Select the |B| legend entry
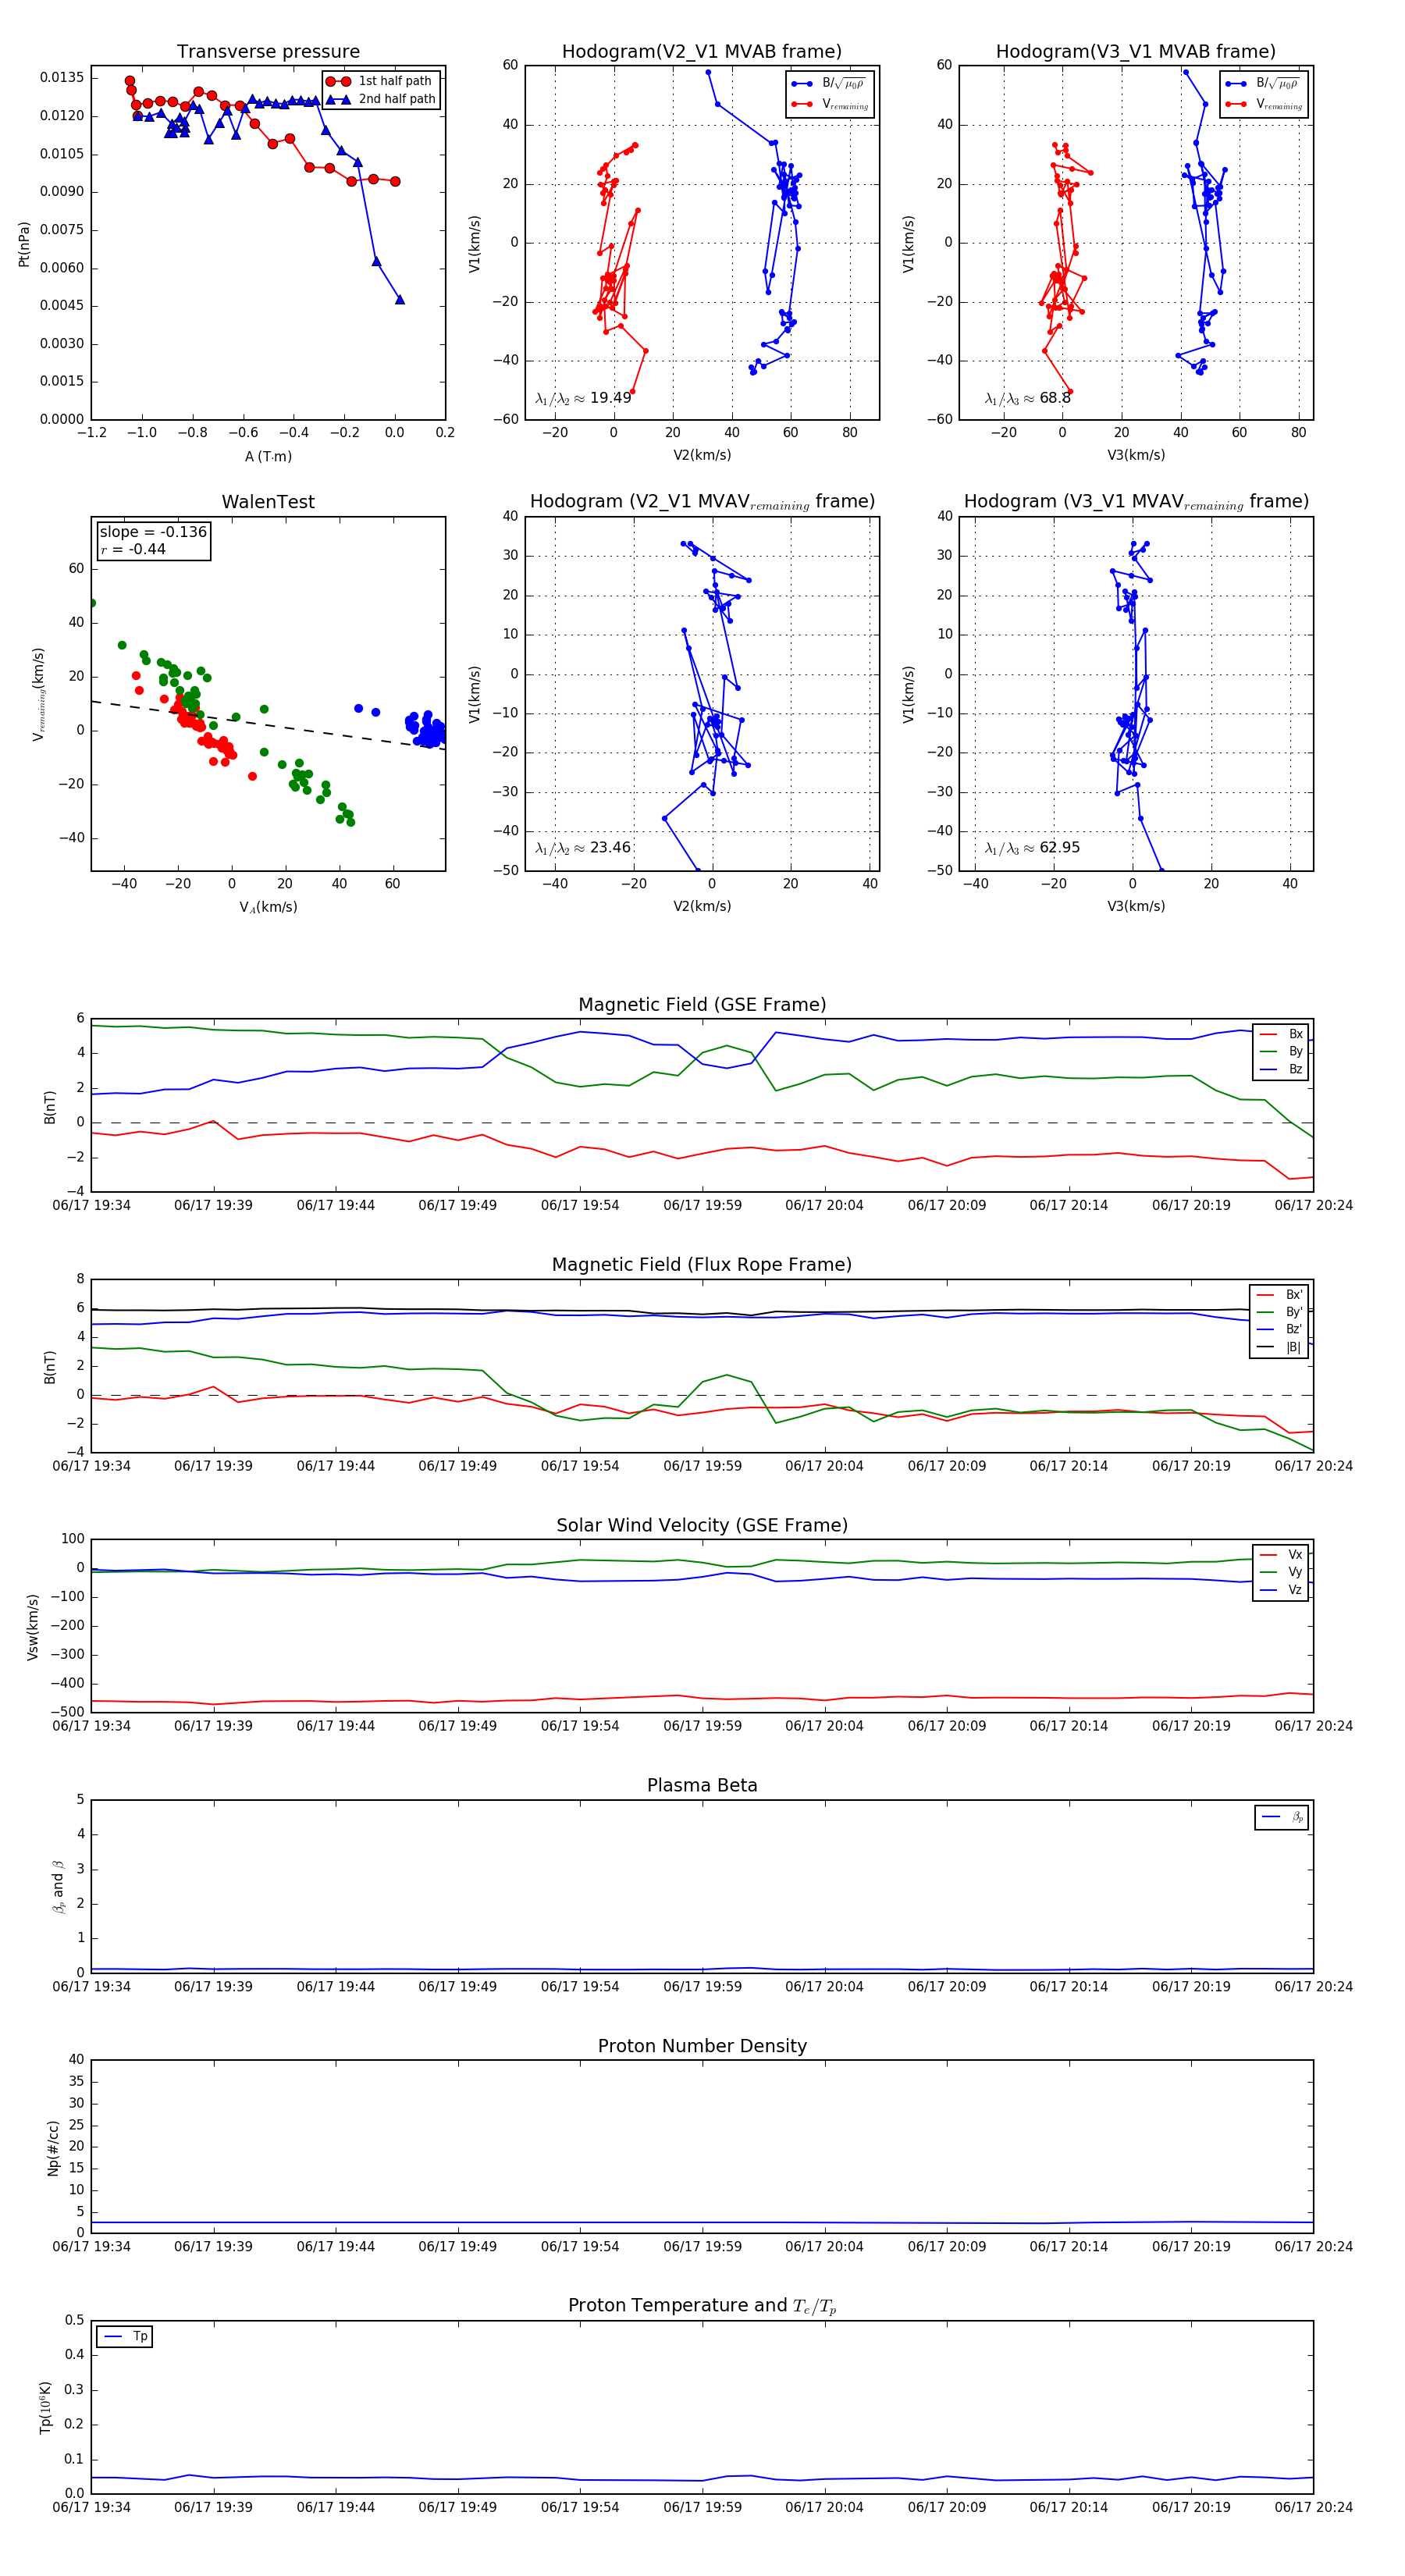Image resolution: width=1405 pixels, height=2576 pixels. (1279, 1348)
